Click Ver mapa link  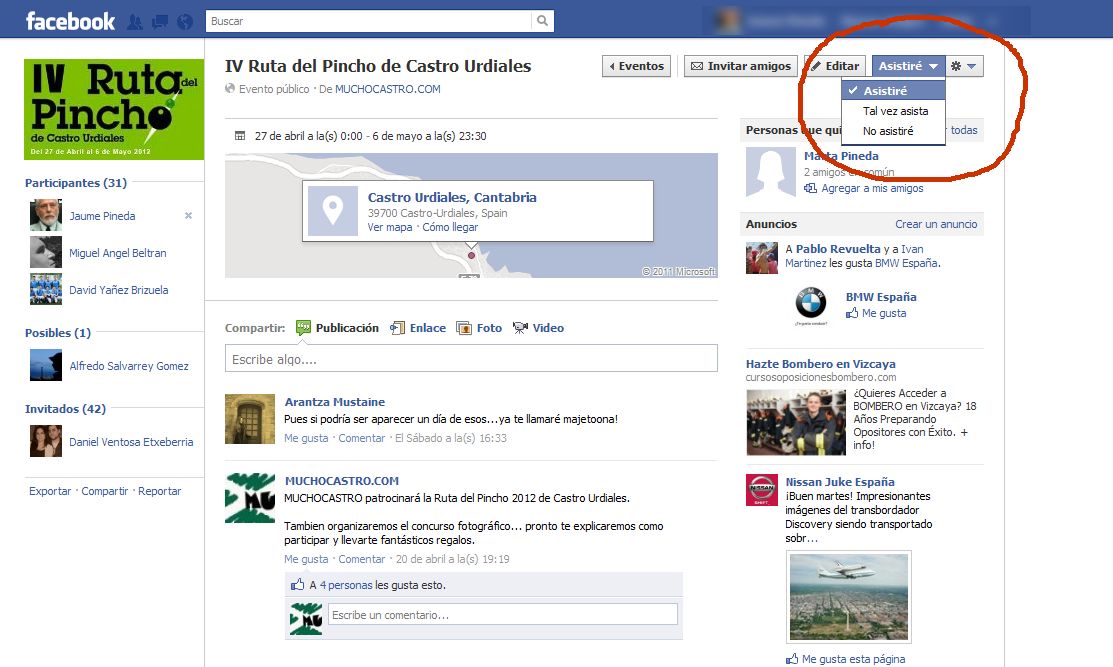390,227
